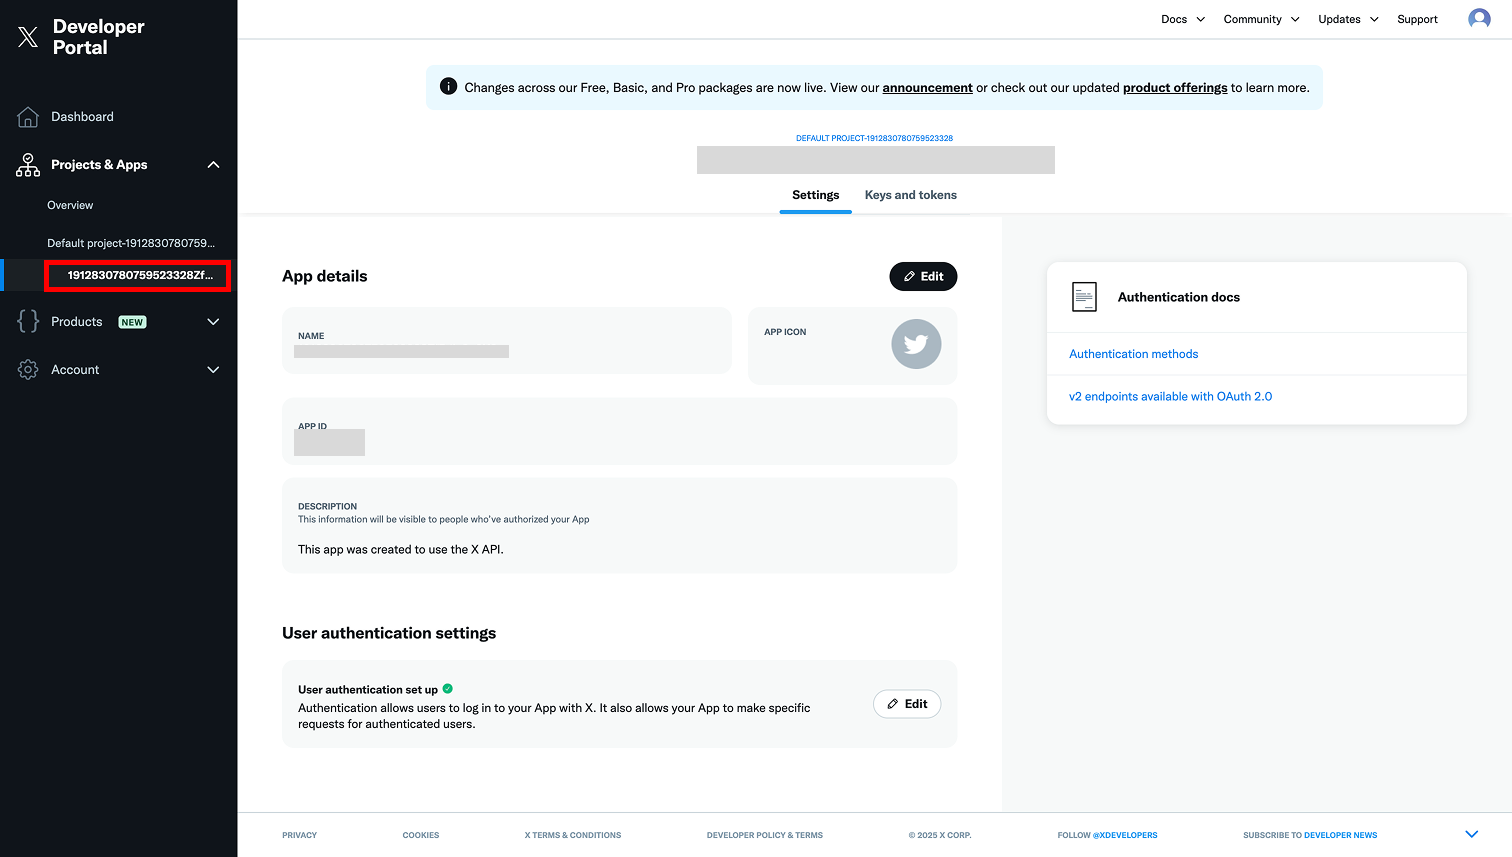The image size is (1512, 857).
Task: Open v2 endpoints available with OAuth 2.0 link
Action: pyautogui.click(x=1170, y=397)
